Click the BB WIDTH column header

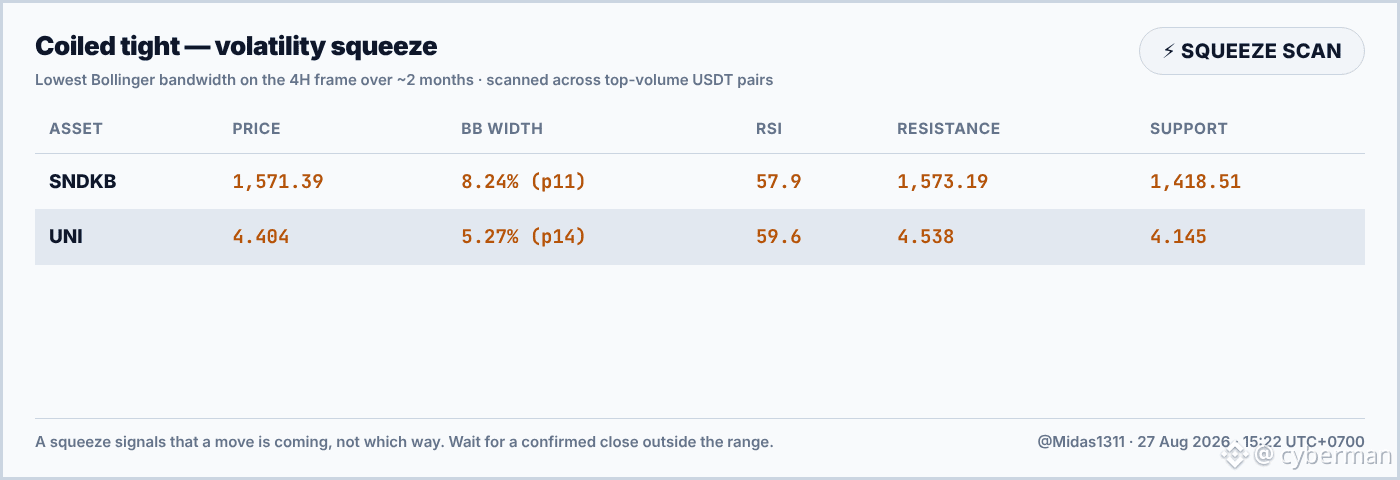[x=502, y=129]
